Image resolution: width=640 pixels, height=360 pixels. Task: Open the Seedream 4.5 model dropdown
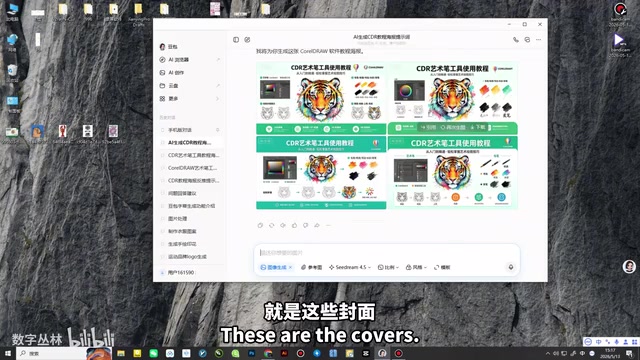coord(350,267)
